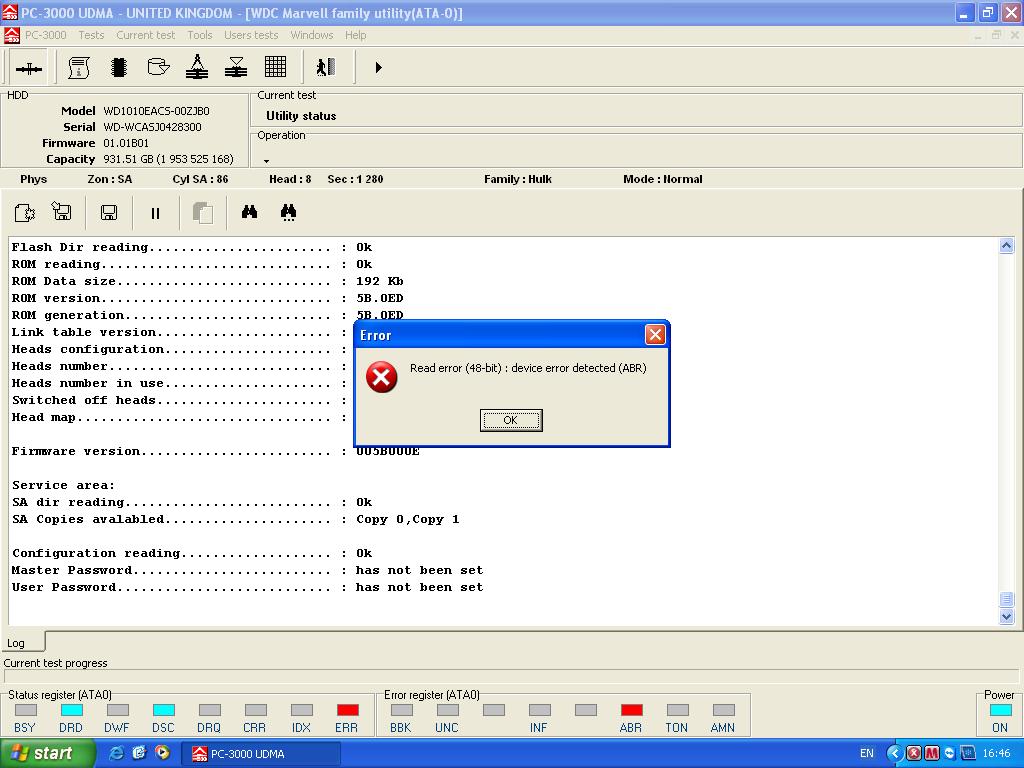Open the Help menu
Image resolution: width=1024 pixels, height=768 pixels.
(355, 35)
